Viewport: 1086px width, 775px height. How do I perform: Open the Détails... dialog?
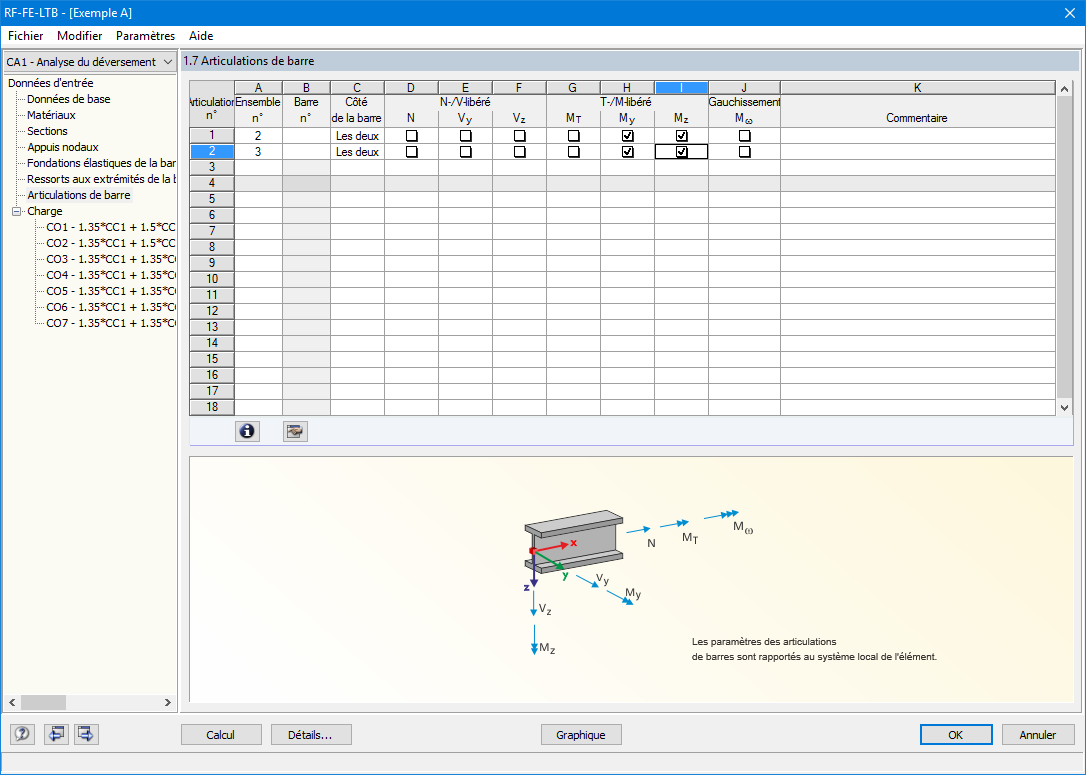(x=311, y=735)
